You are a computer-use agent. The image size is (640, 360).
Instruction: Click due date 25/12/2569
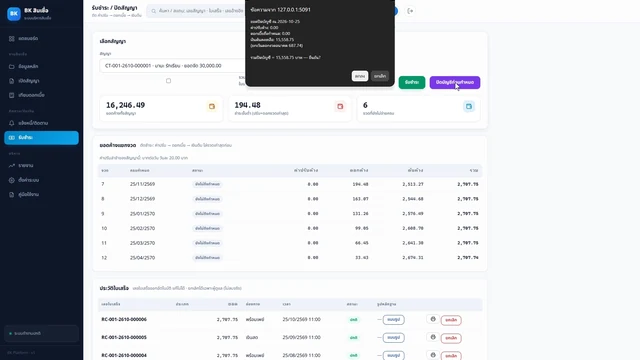[x=142, y=199]
